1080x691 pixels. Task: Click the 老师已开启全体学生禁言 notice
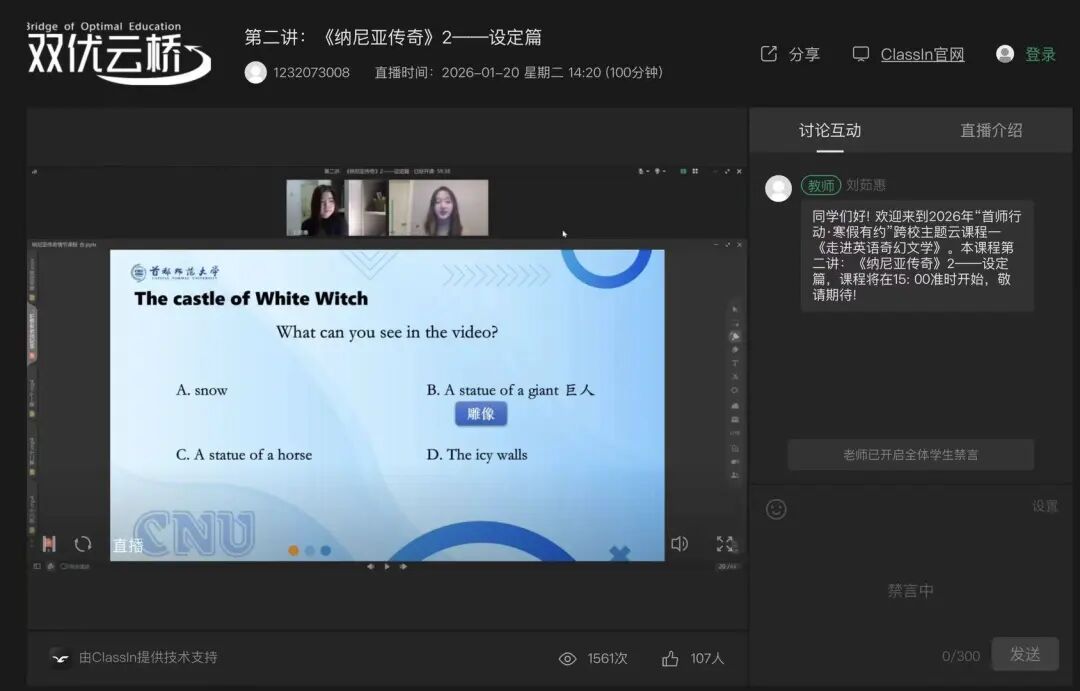pos(911,455)
